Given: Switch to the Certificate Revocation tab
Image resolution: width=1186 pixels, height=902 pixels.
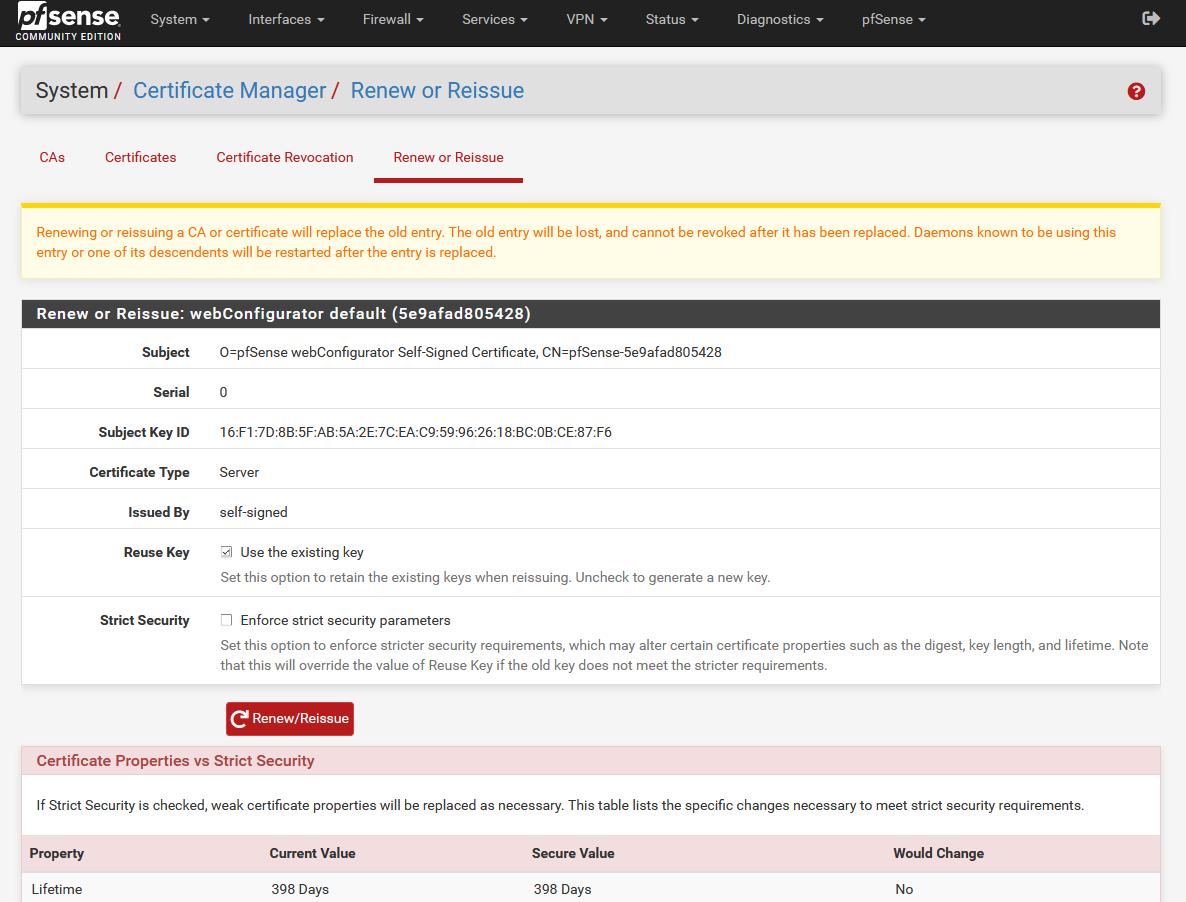Looking at the screenshot, I should point(284,157).
